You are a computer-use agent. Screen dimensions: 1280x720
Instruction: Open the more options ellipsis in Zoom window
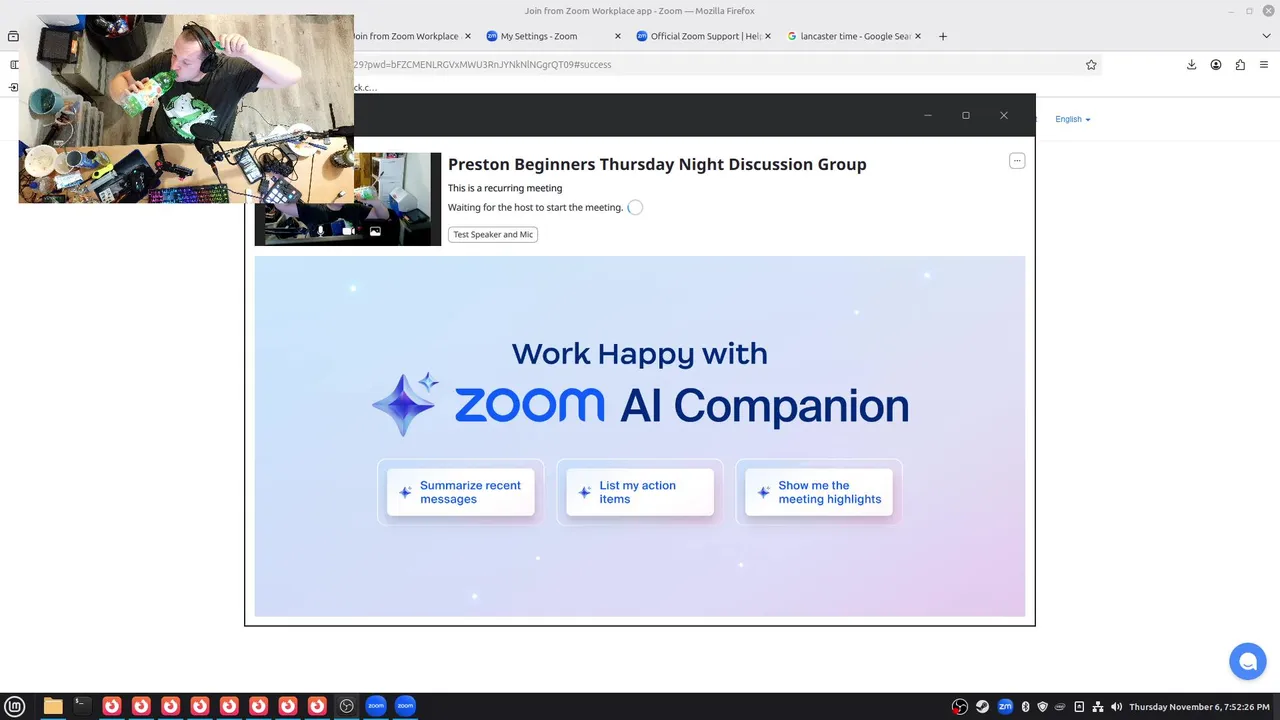tap(1017, 161)
